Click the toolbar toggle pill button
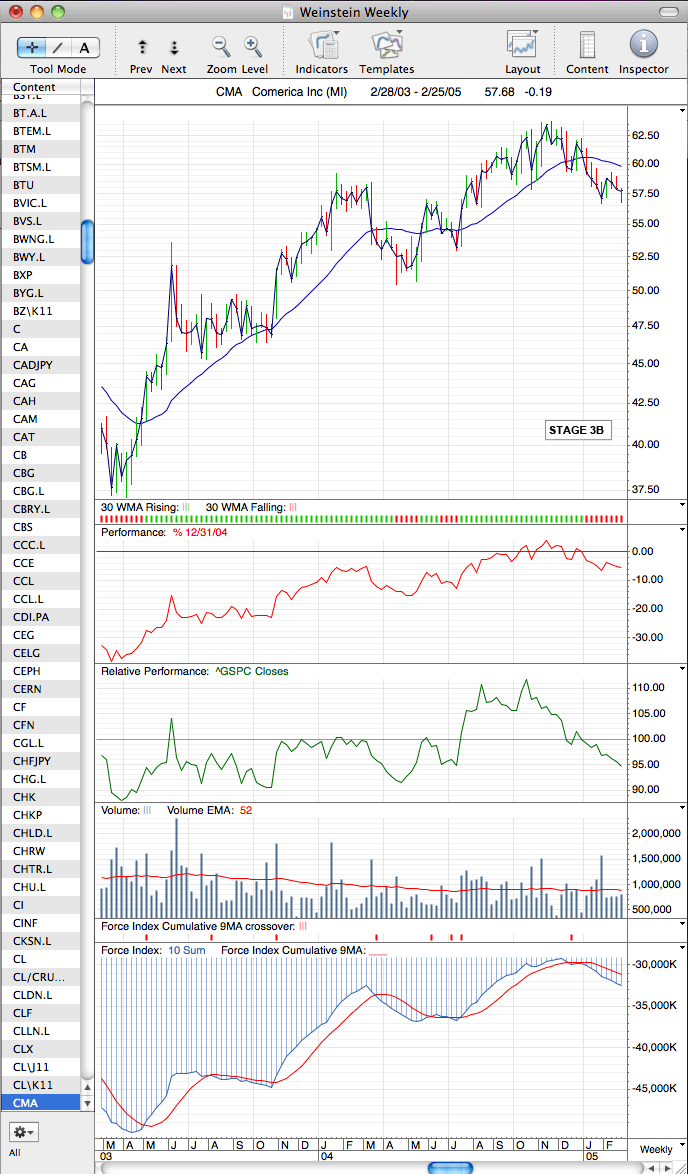This screenshot has width=688, height=1174. click(x=669, y=12)
